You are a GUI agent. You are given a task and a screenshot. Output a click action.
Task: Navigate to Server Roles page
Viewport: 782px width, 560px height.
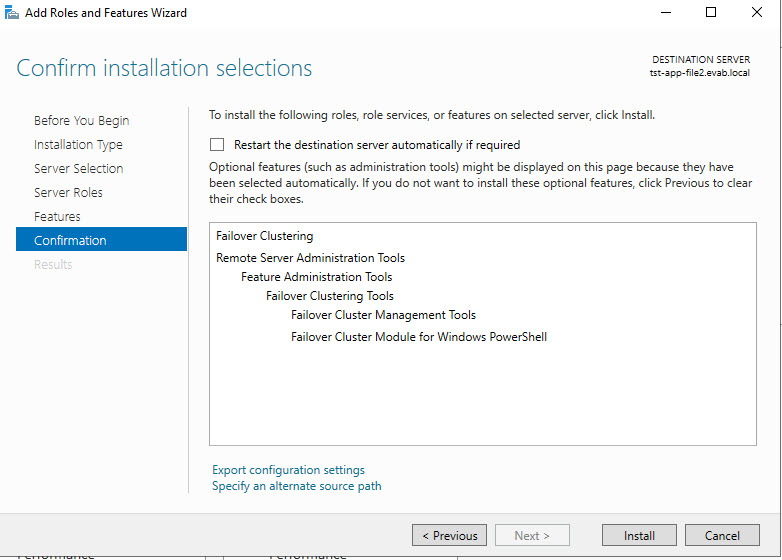(x=68, y=193)
